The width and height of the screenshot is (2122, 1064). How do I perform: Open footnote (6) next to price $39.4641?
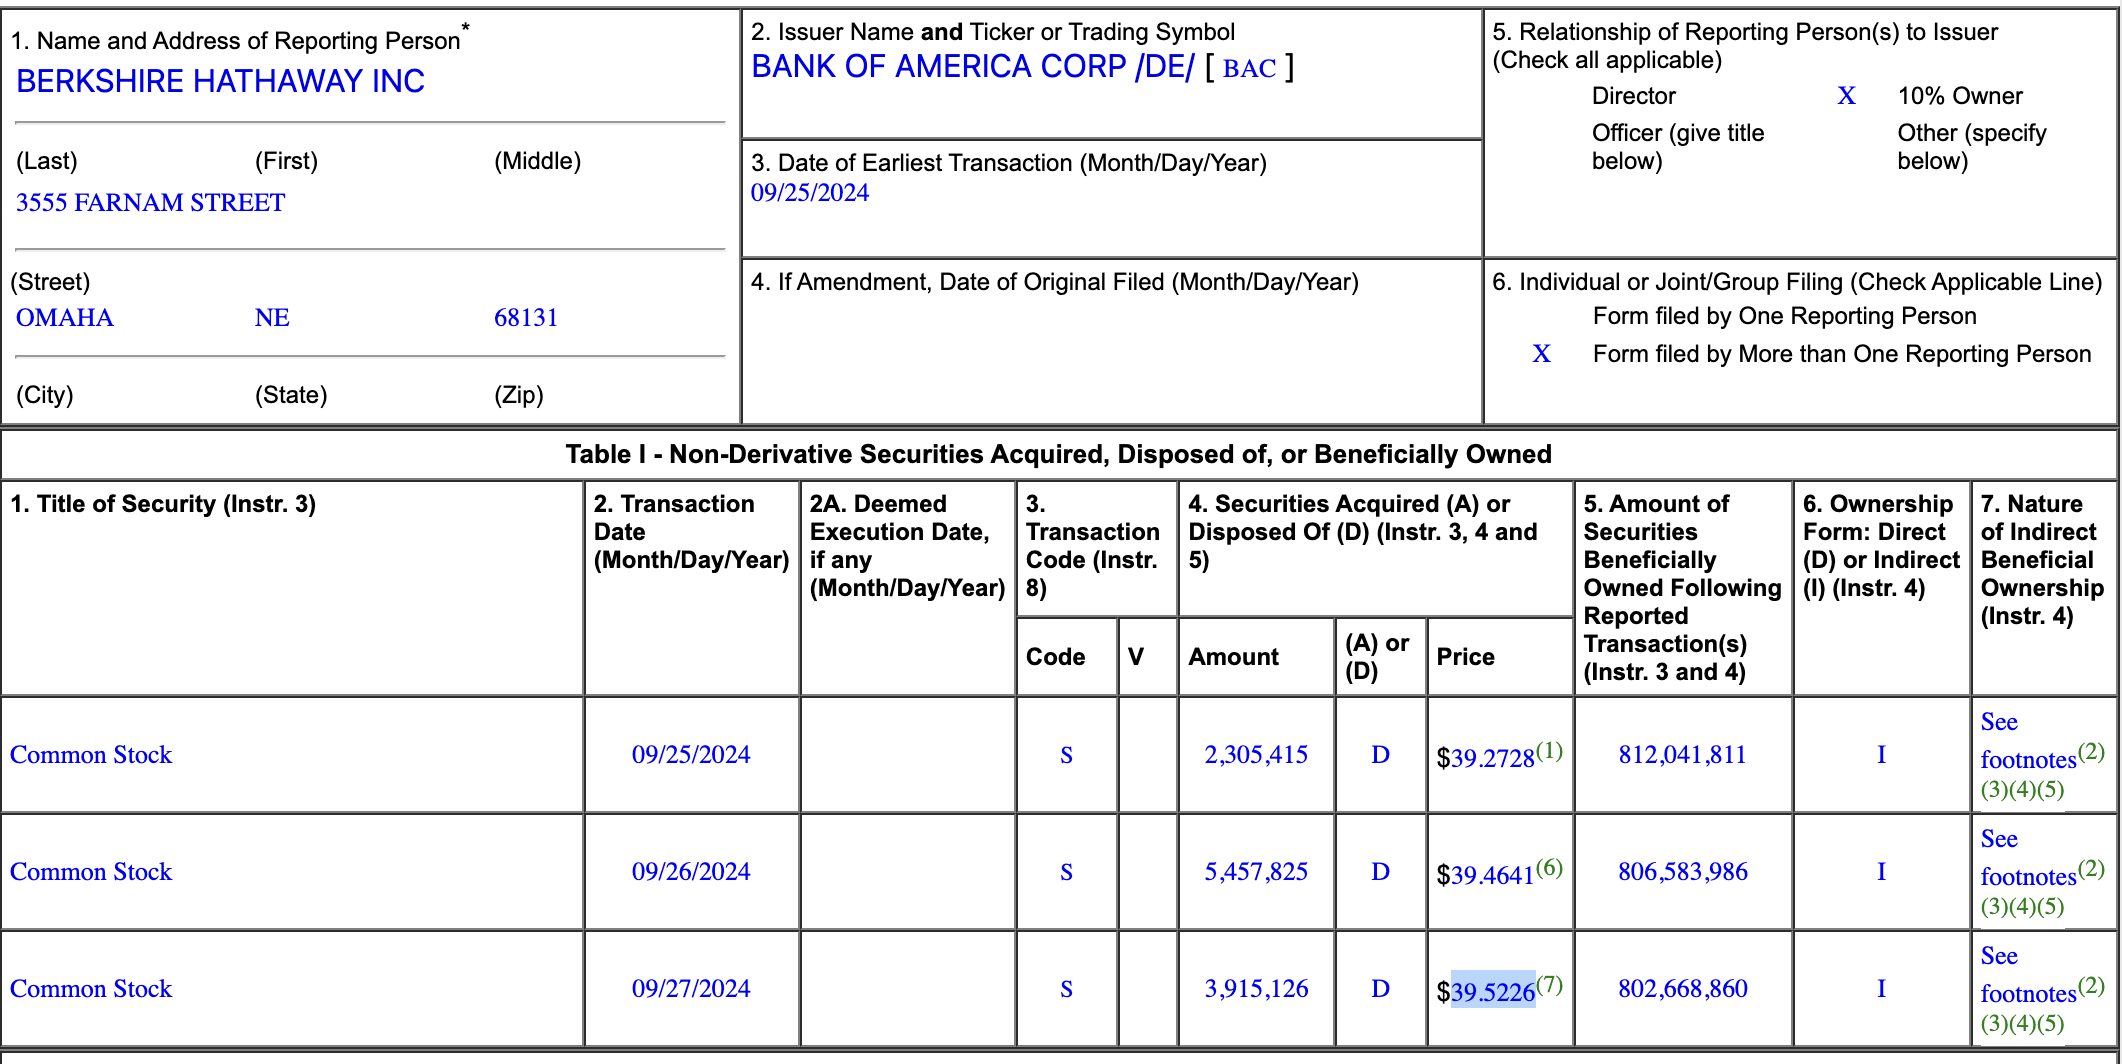point(1549,868)
